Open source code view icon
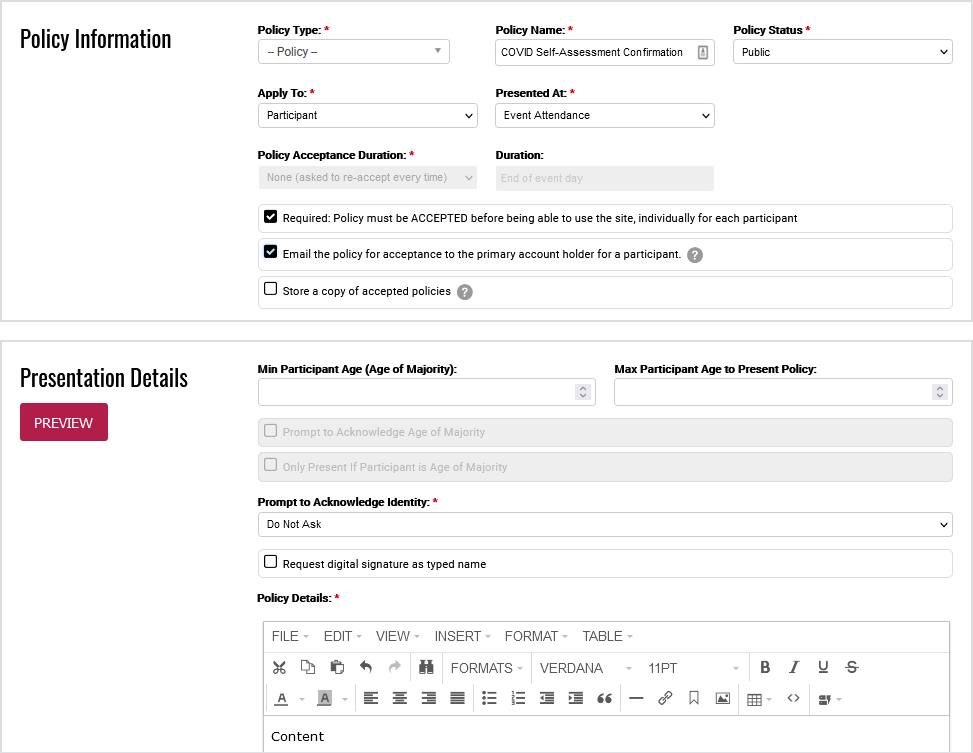Screen dimensions: 973x753 coord(793,699)
